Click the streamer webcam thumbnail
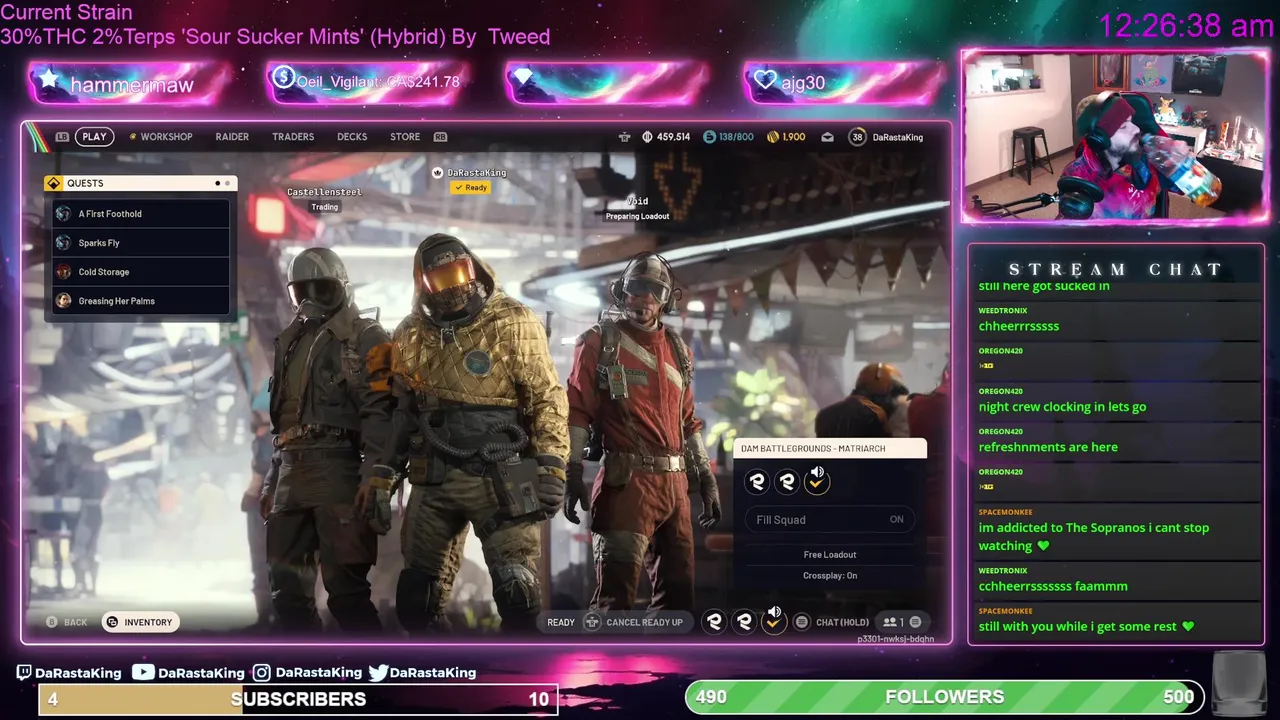1280x720 pixels. (x=1114, y=136)
